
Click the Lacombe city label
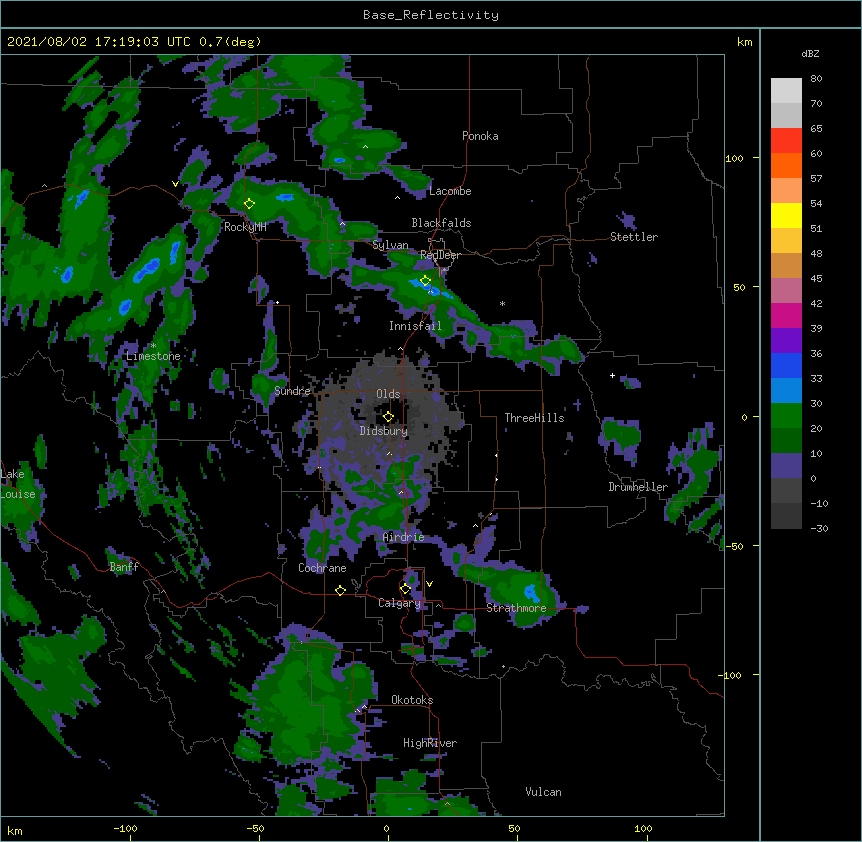click(450, 191)
